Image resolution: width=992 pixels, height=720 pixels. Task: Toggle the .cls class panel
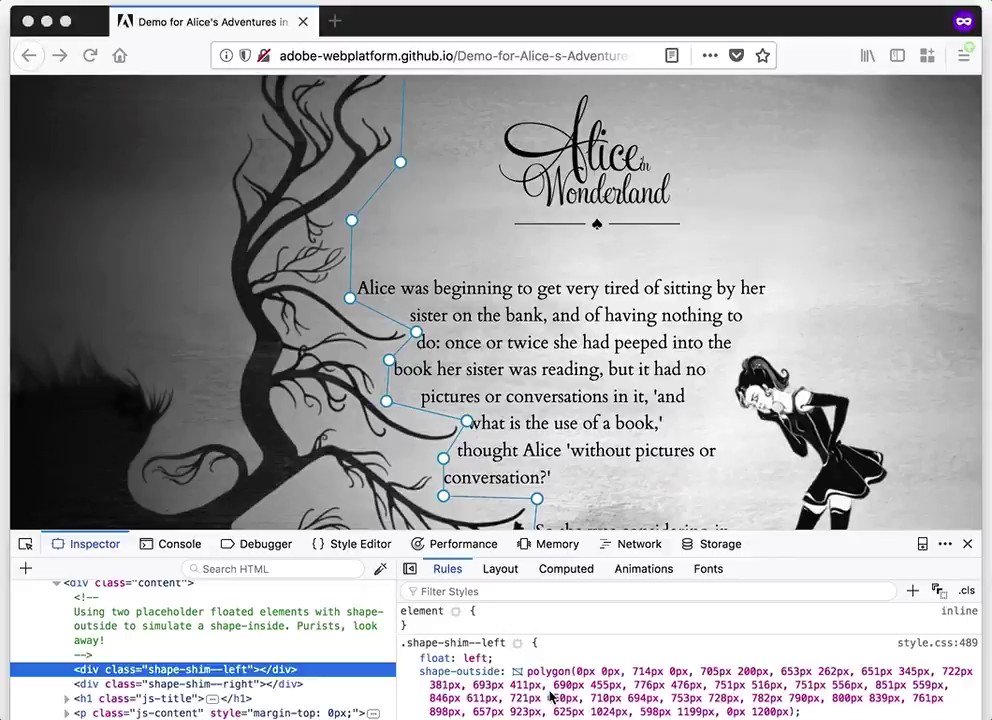tap(966, 591)
